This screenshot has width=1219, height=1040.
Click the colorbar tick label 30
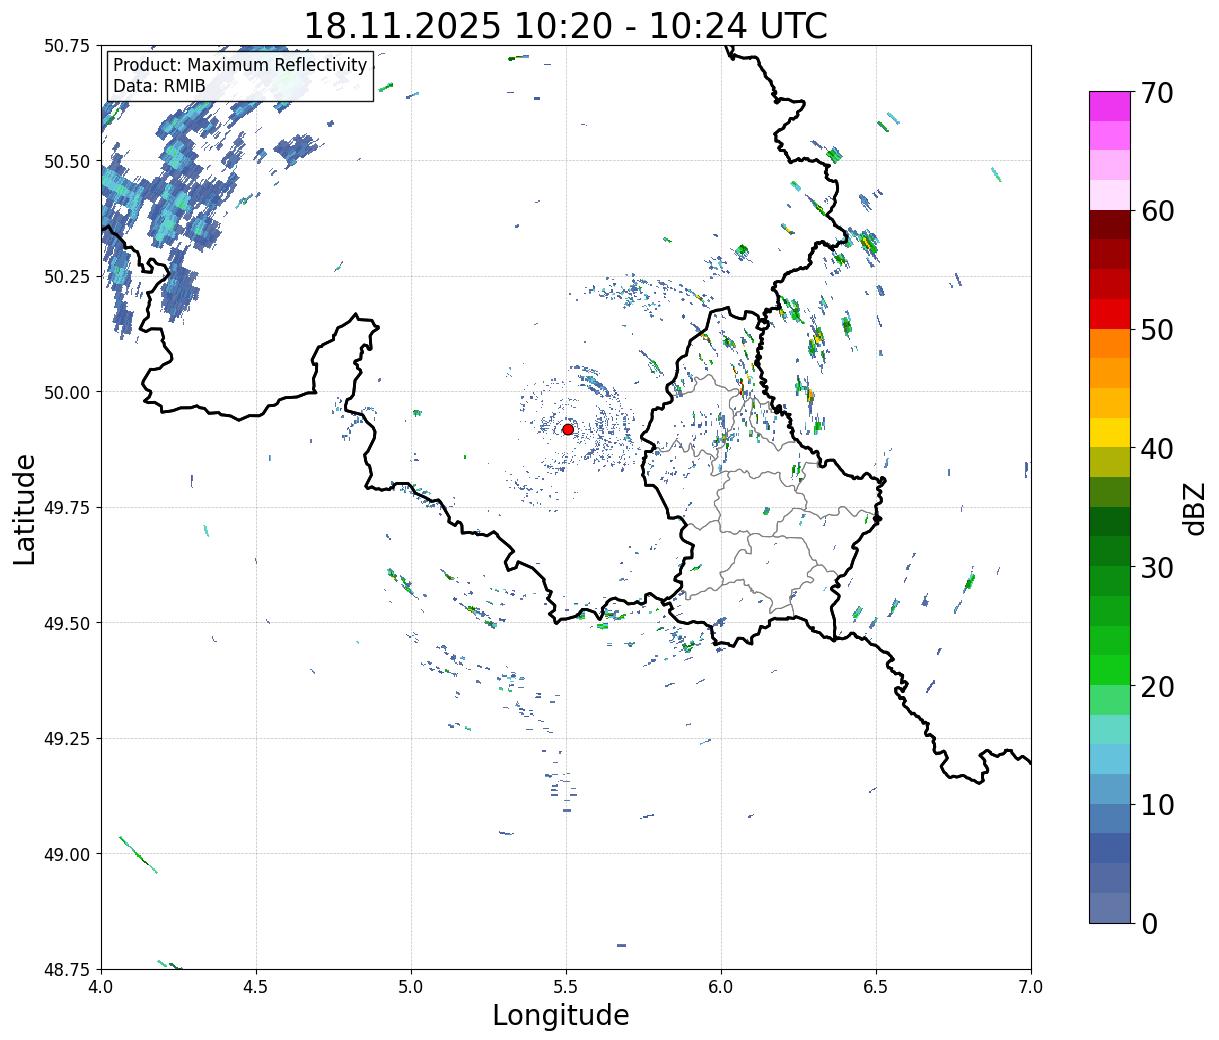pos(1156,567)
